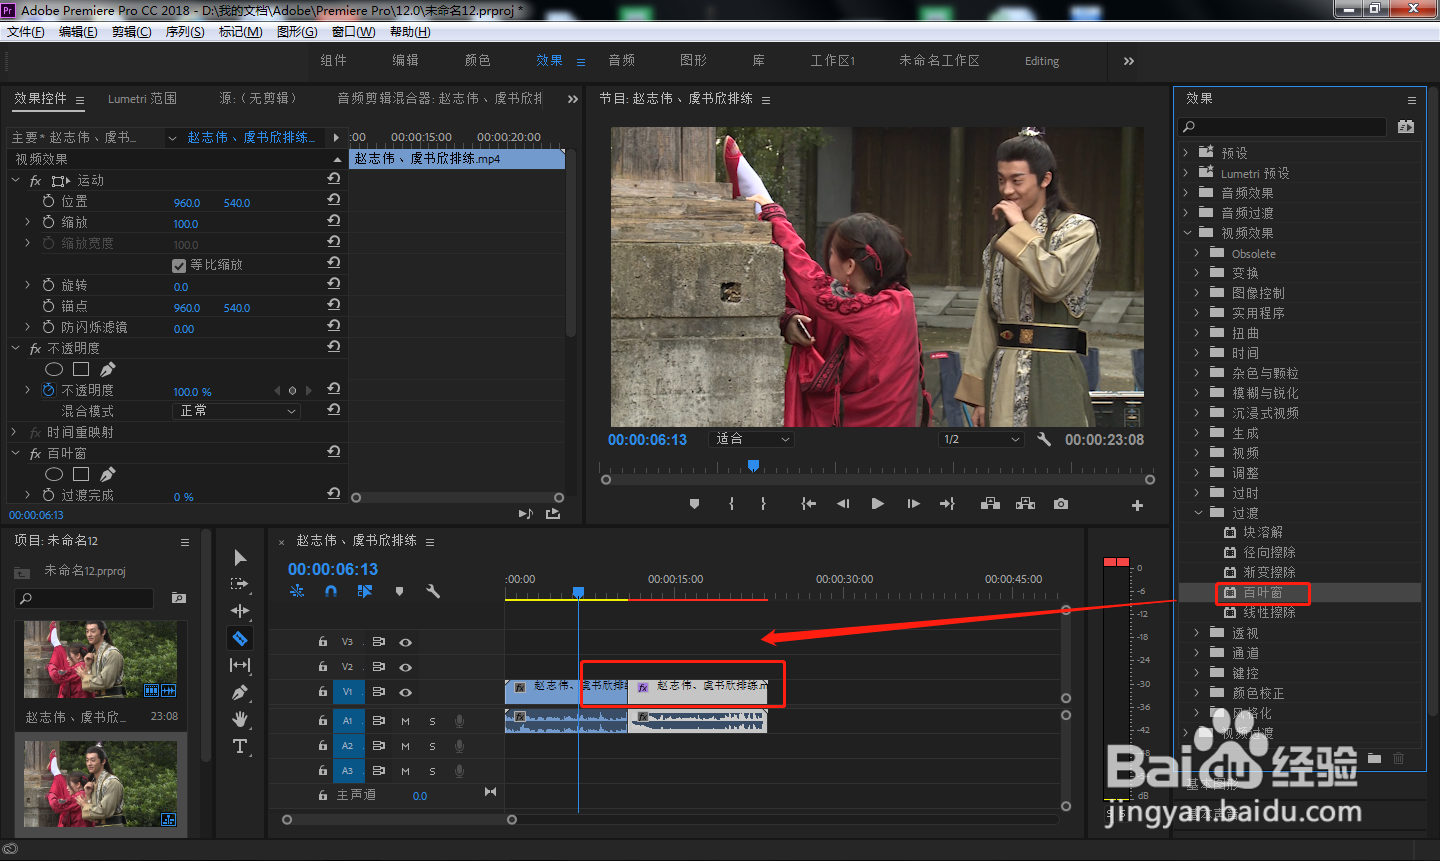Toggle V3 track output eye
This screenshot has width=1440, height=861.
pyautogui.click(x=405, y=642)
